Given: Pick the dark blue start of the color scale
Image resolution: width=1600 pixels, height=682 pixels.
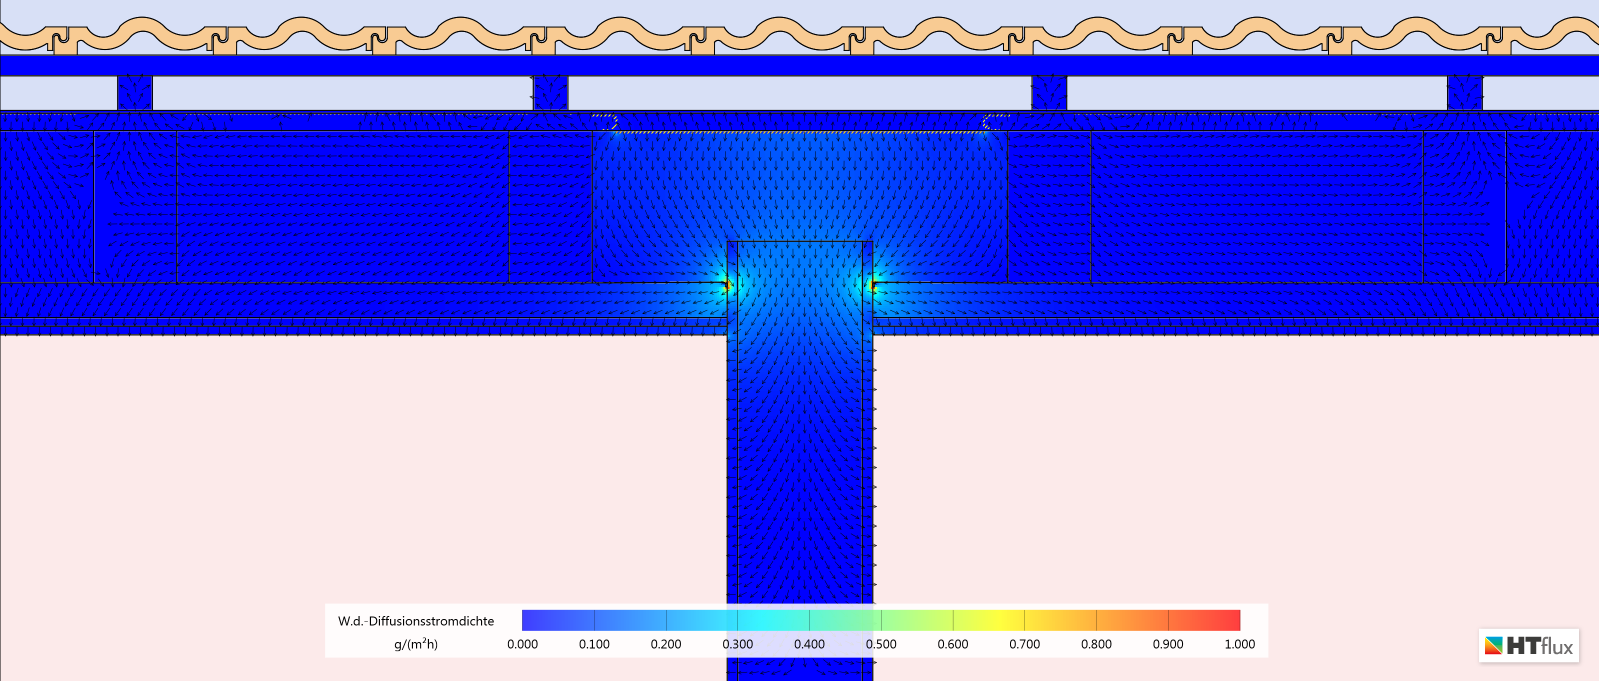Looking at the screenshot, I should [x=535, y=620].
